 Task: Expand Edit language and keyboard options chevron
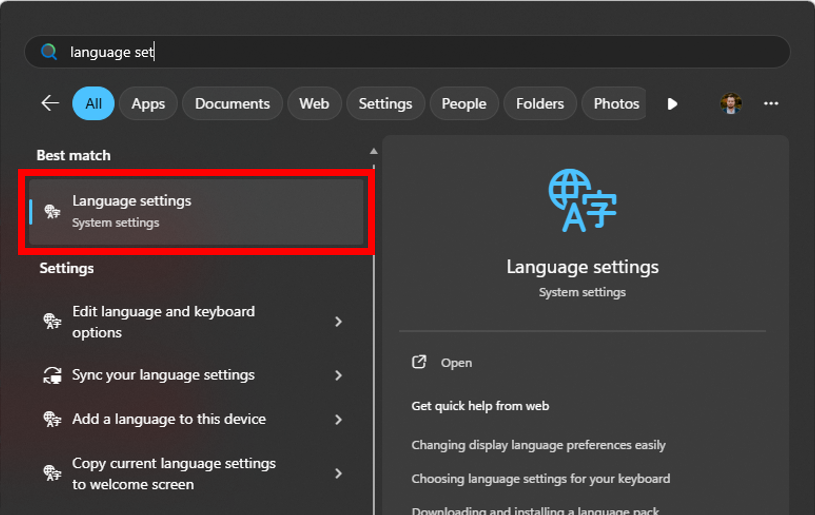(338, 322)
